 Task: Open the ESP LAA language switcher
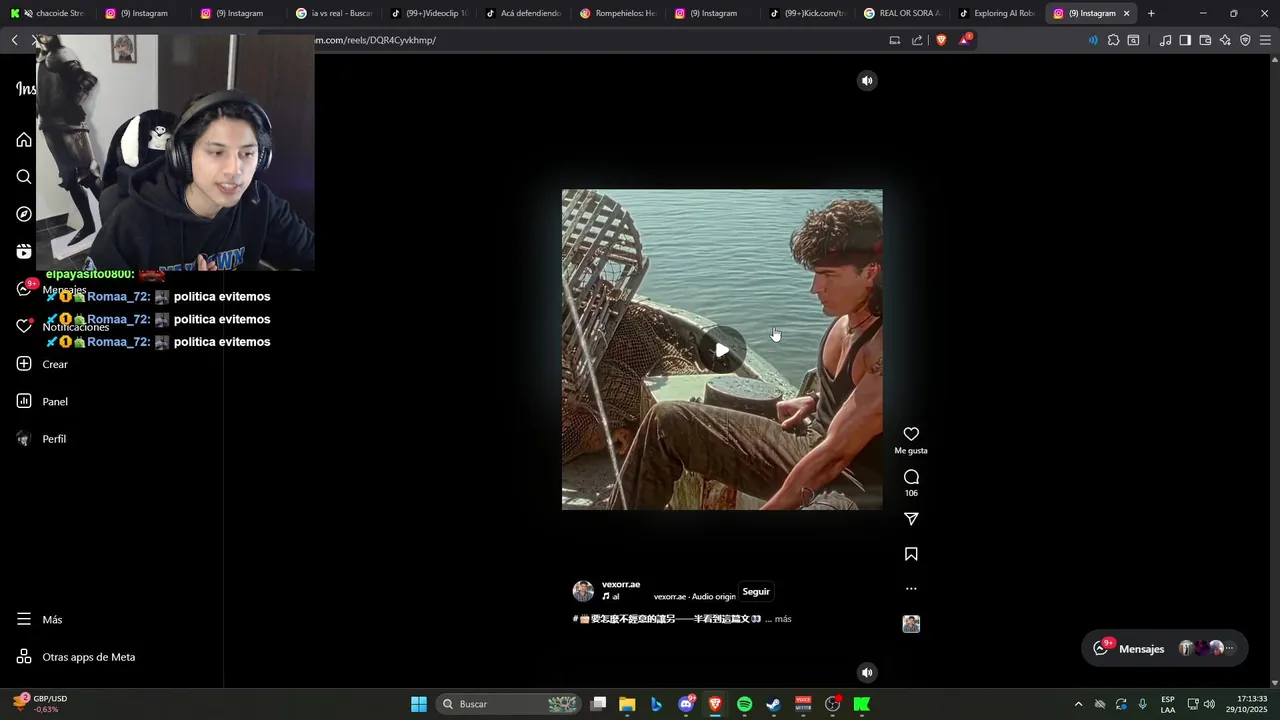1168,704
